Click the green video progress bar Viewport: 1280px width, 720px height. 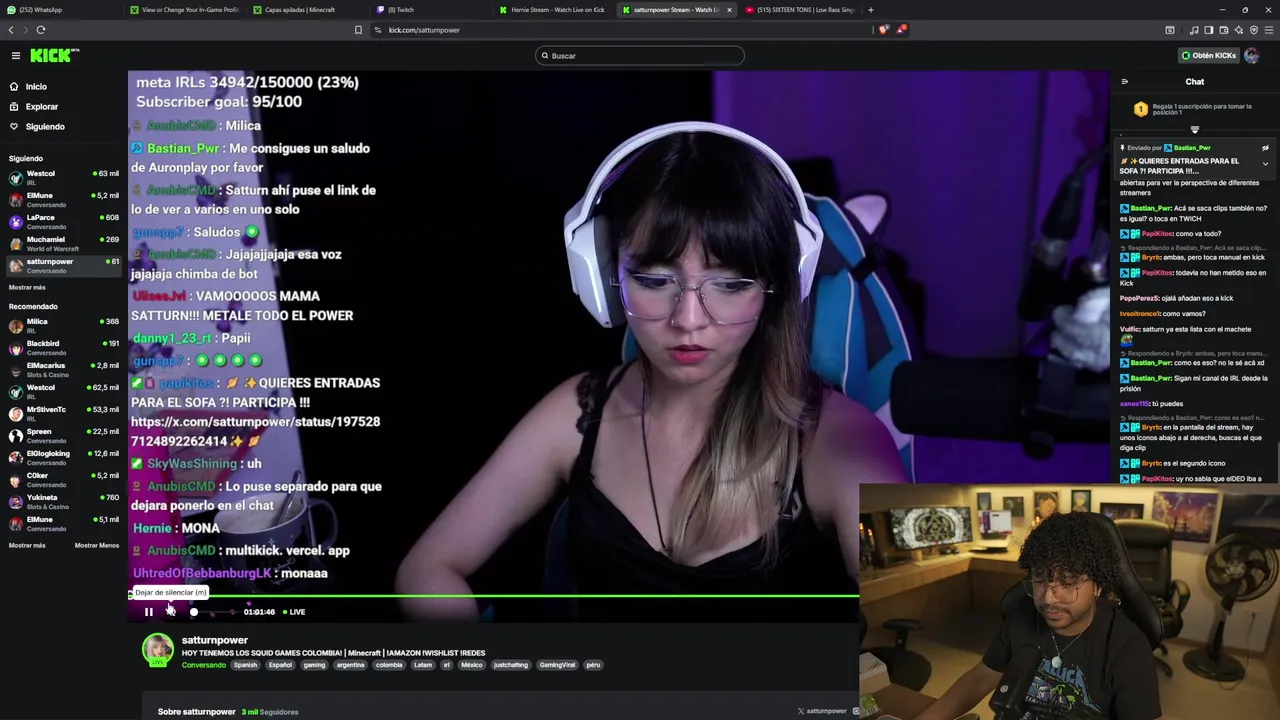pos(494,596)
